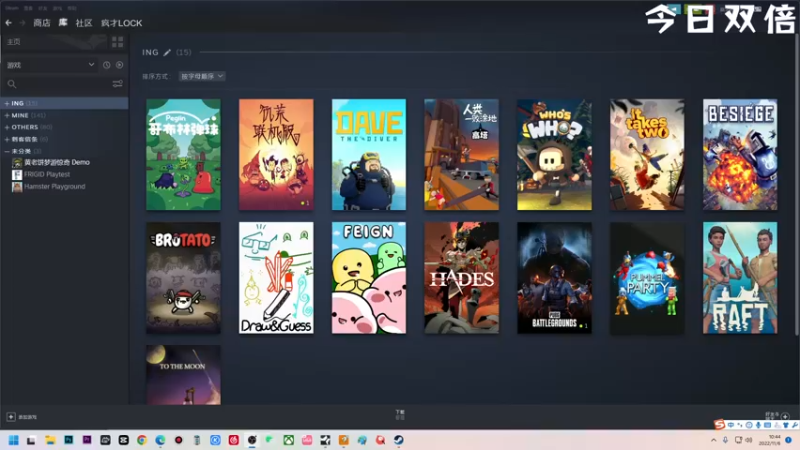The width and height of the screenshot is (800, 450).
Task: Open the 游戏 type filter dropdown
Action: coord(50,65)
